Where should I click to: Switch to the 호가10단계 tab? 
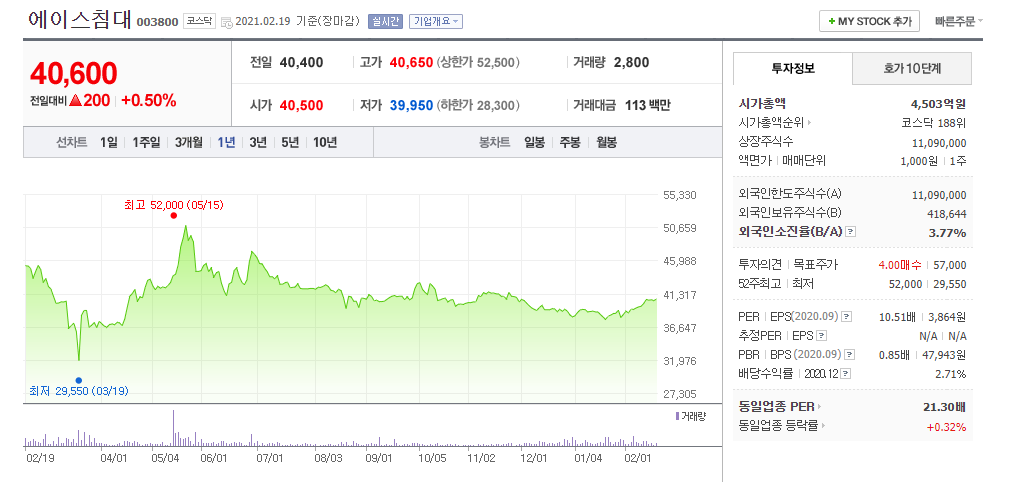(x=912, y=68)
